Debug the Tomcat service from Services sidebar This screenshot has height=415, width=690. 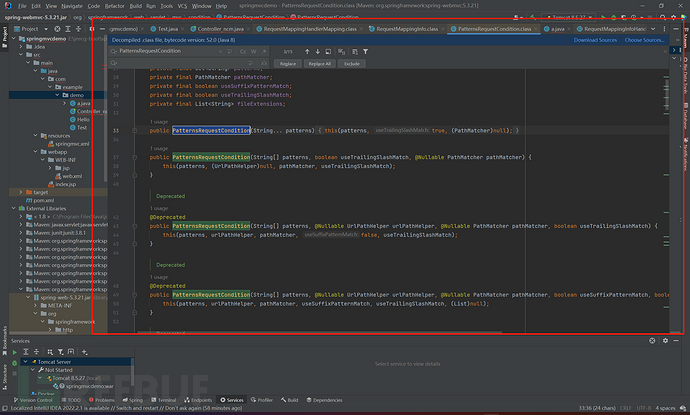click(15, 363)
